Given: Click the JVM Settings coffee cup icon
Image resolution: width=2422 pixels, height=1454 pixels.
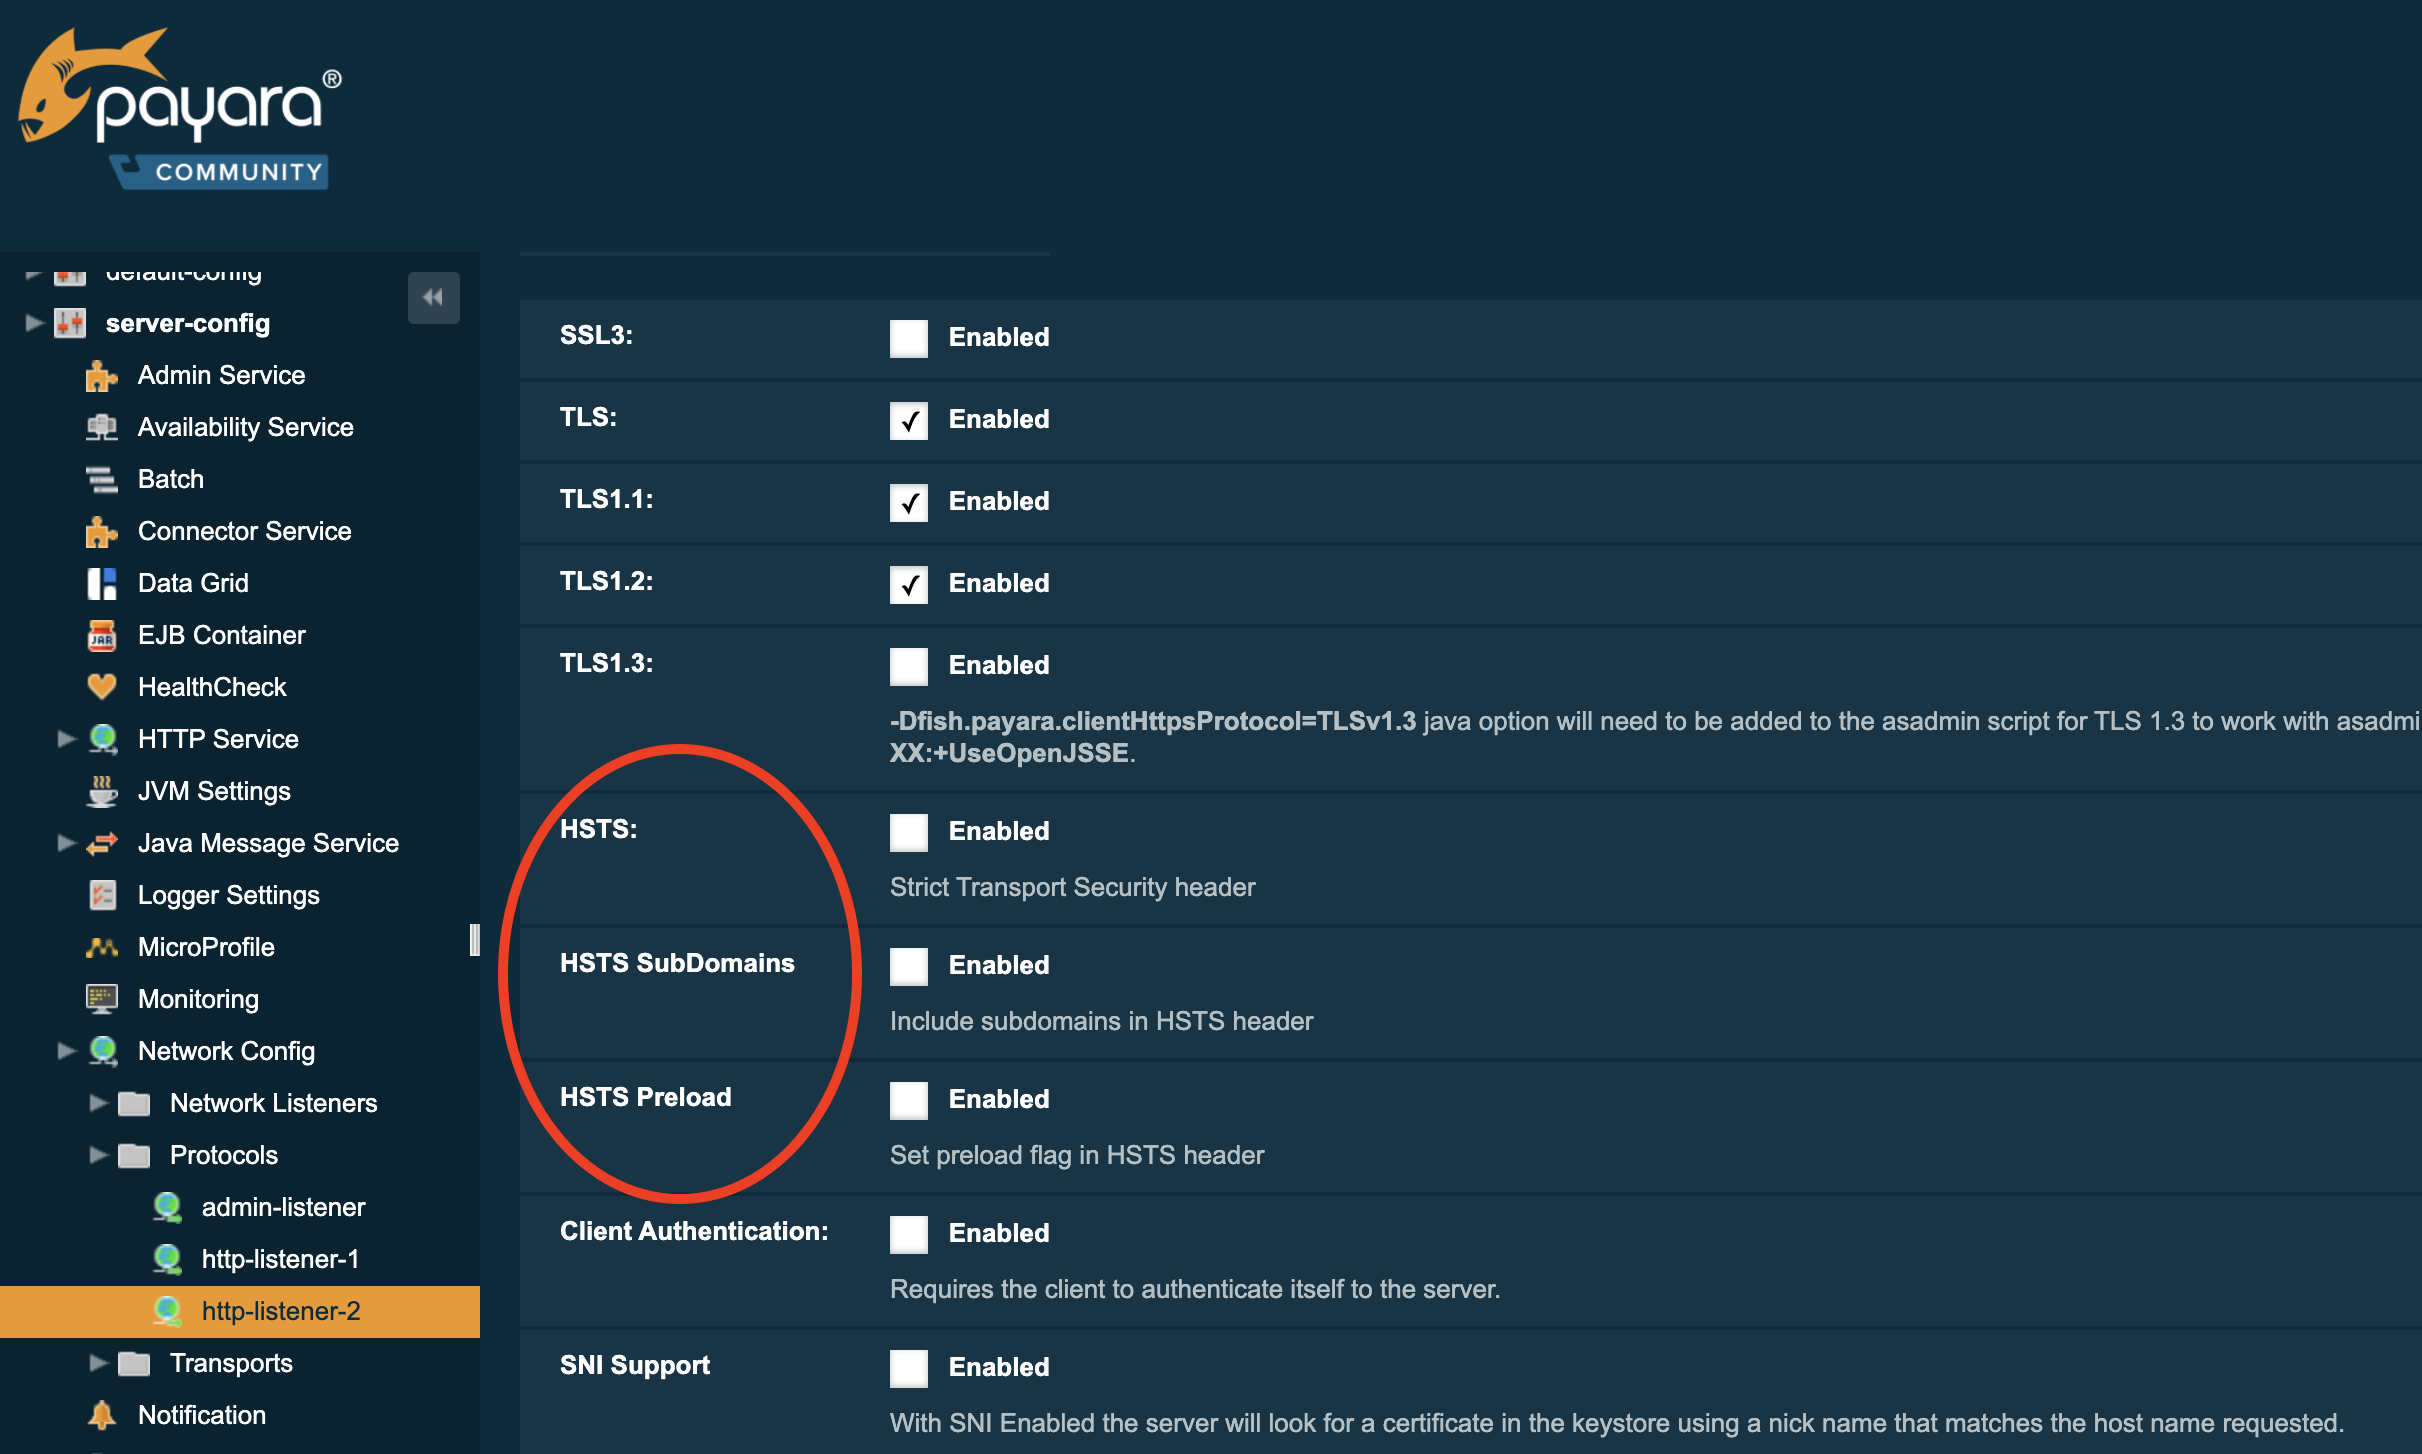Looking at the screenshot, I should tap(101, 791).
